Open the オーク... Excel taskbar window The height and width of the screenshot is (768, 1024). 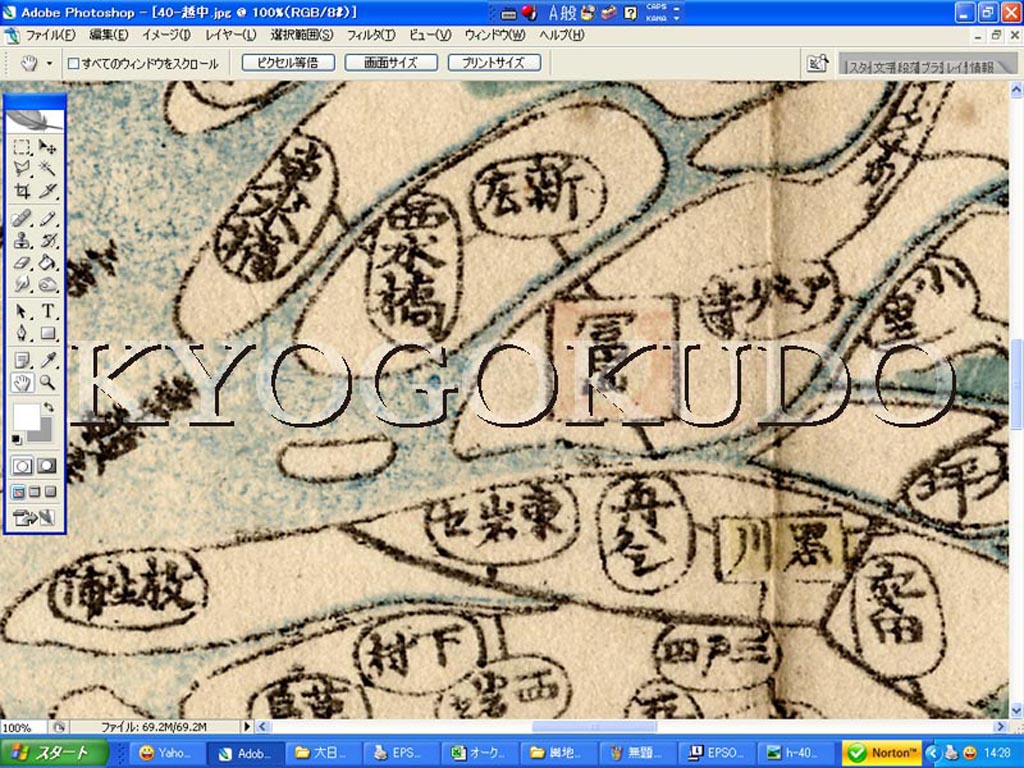(x=479, y=754)
